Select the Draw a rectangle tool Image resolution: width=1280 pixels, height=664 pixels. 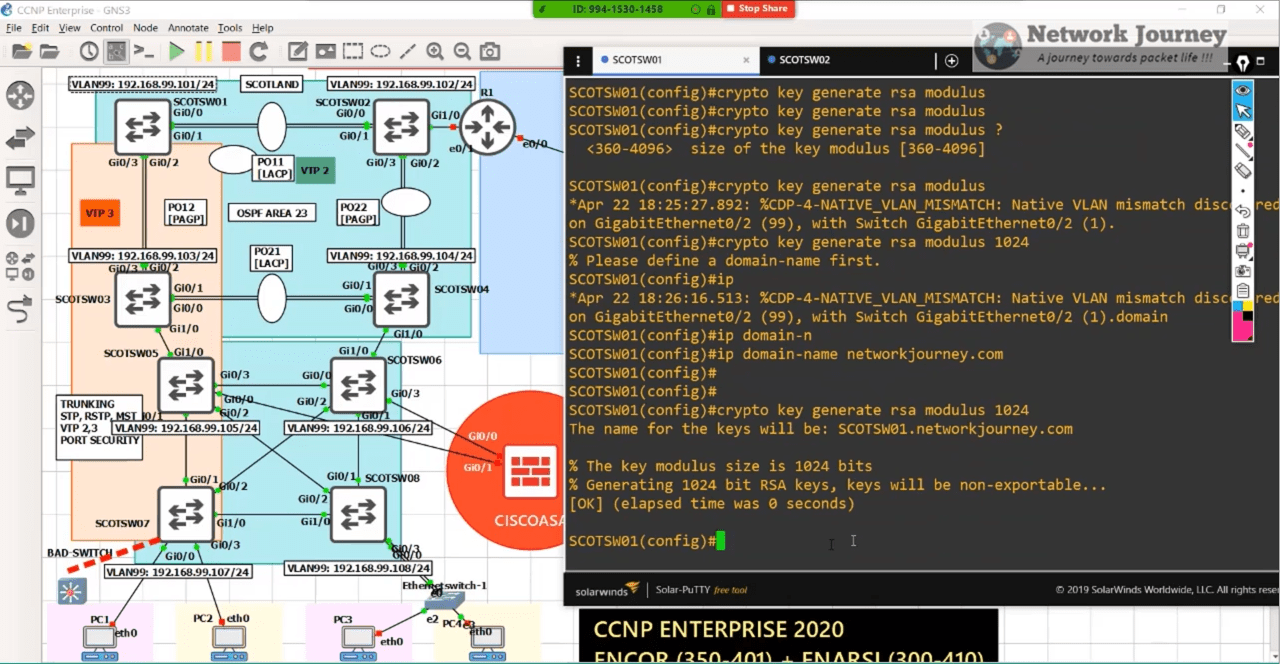click(353, 51)
